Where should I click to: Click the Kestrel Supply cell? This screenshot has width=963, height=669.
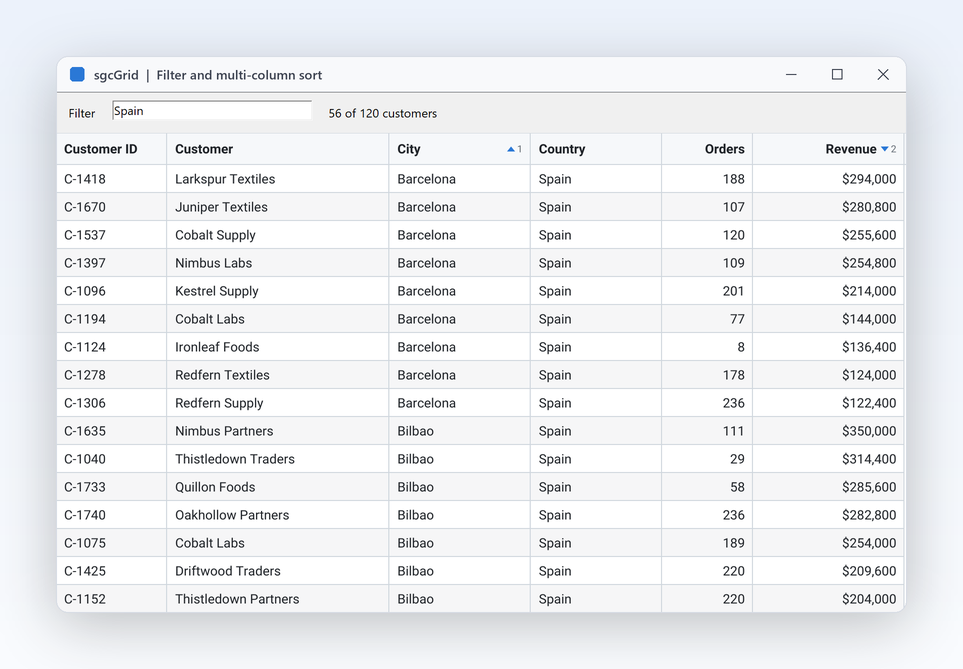278,291
